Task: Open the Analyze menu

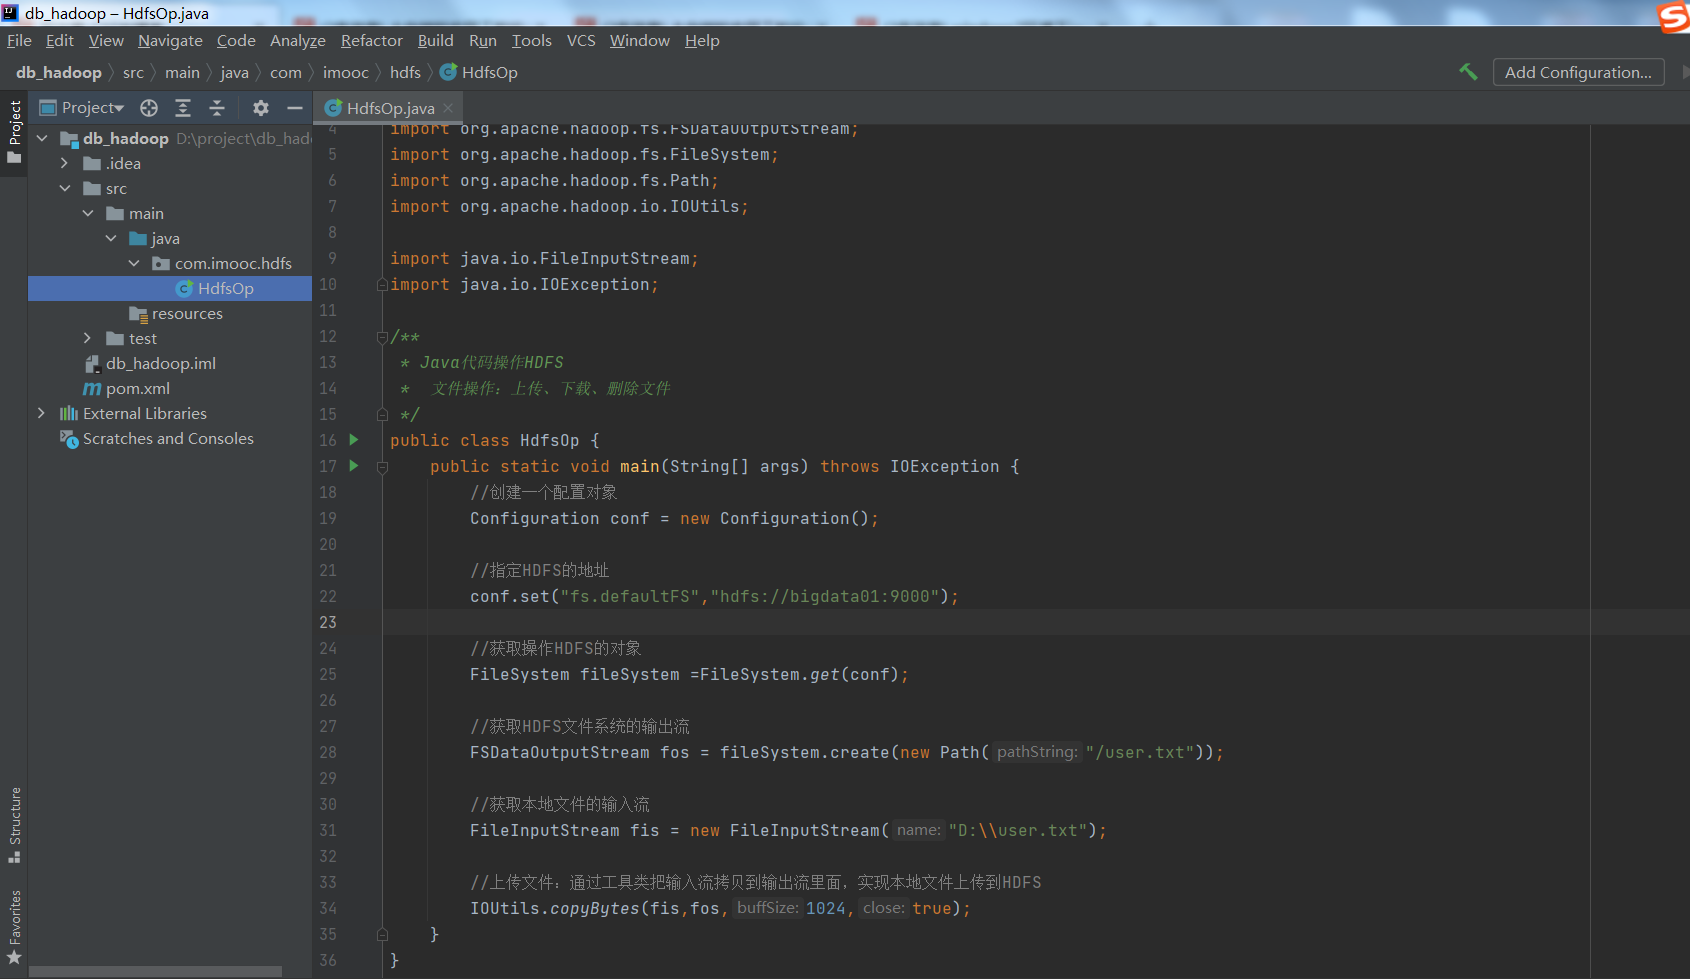Action: tap(298, 41)
